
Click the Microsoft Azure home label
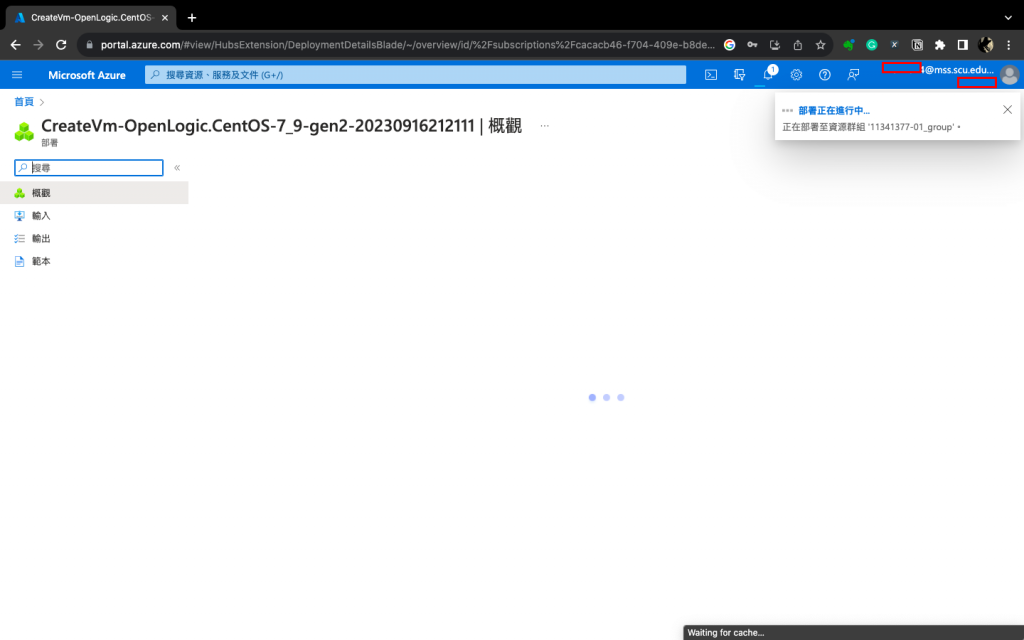coord(87,75)
